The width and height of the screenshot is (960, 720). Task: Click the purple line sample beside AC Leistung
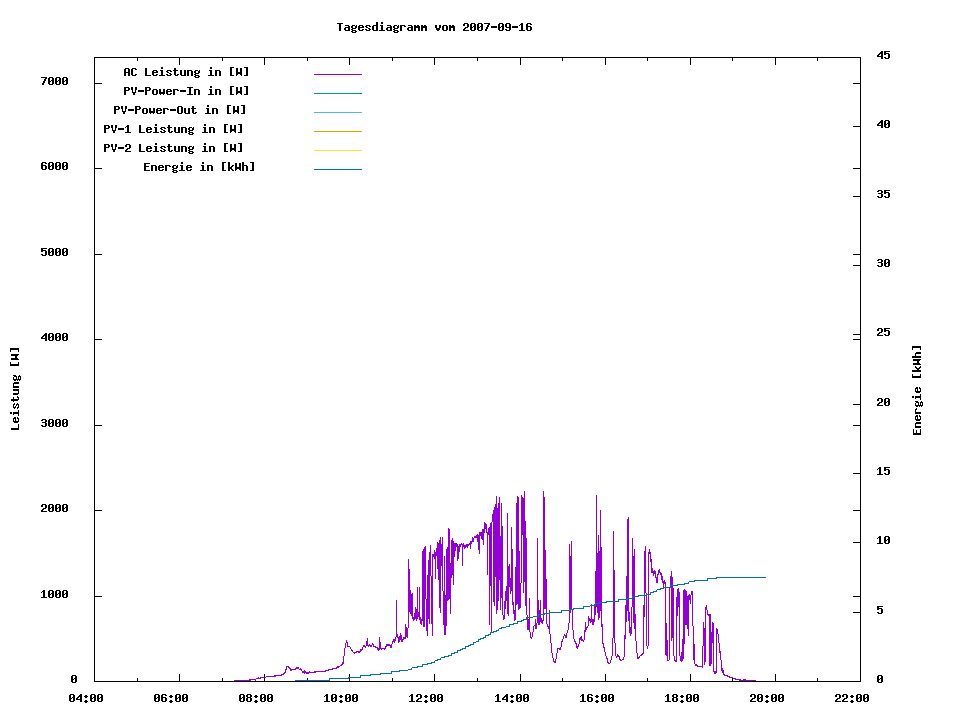[337, 74]
